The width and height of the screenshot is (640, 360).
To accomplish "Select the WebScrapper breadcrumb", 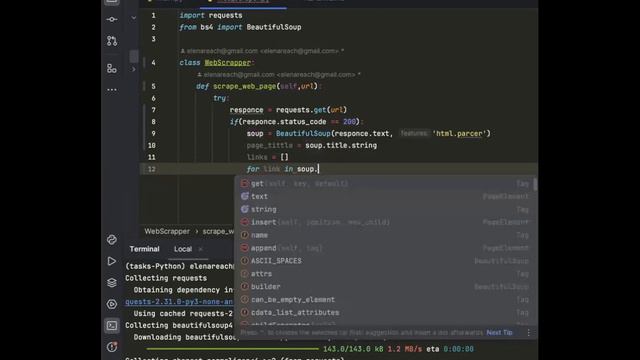I will coord(167,231).
